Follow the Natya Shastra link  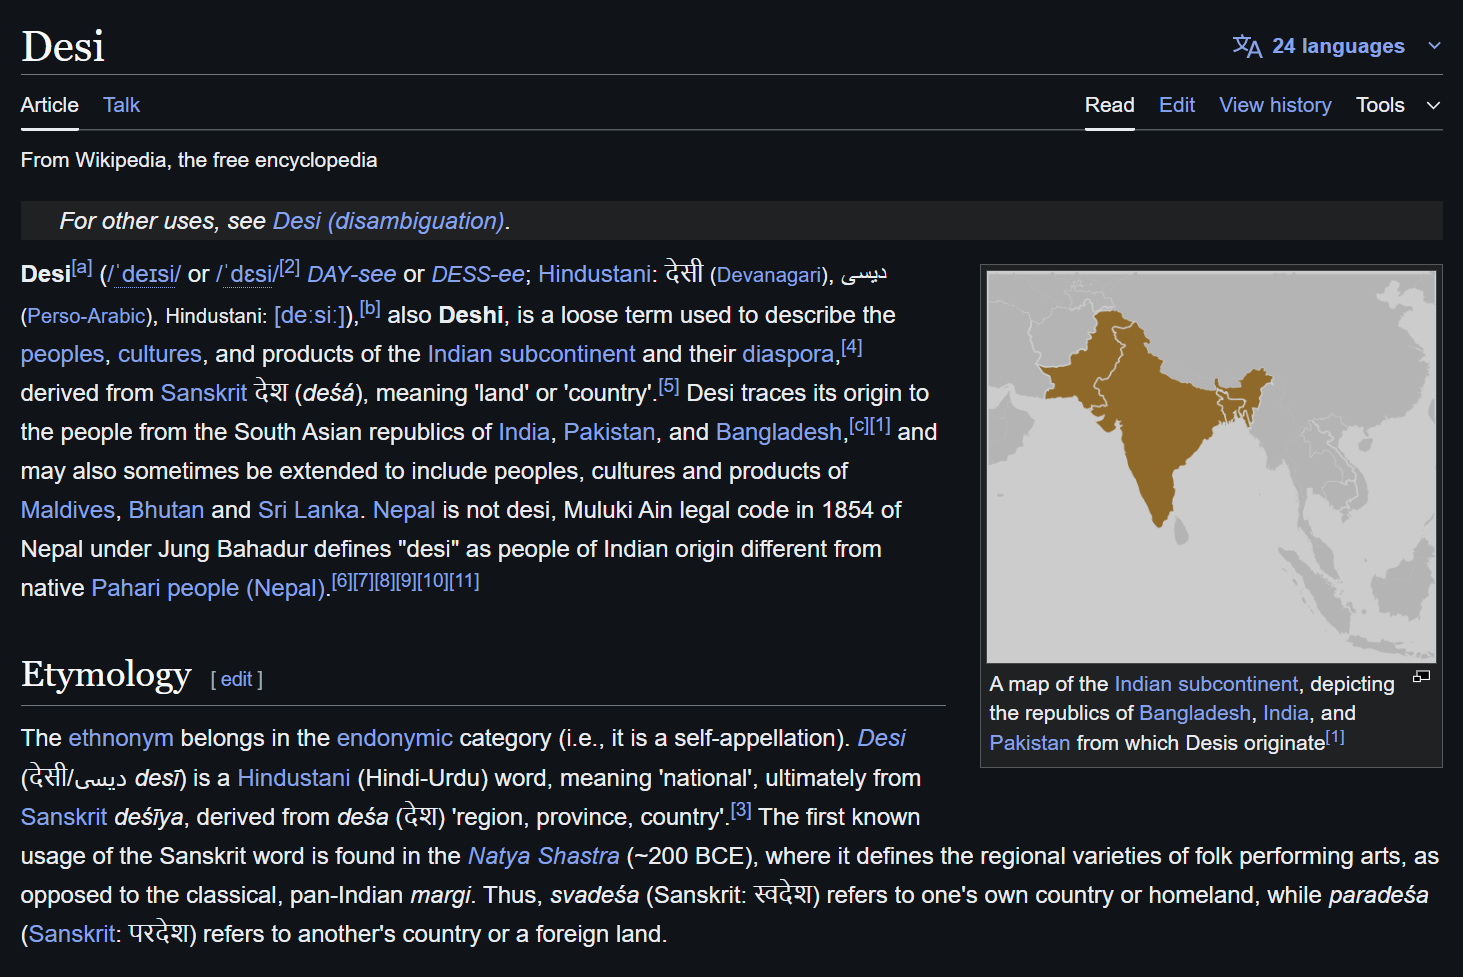pyautogui.click(x=544, y=856)
